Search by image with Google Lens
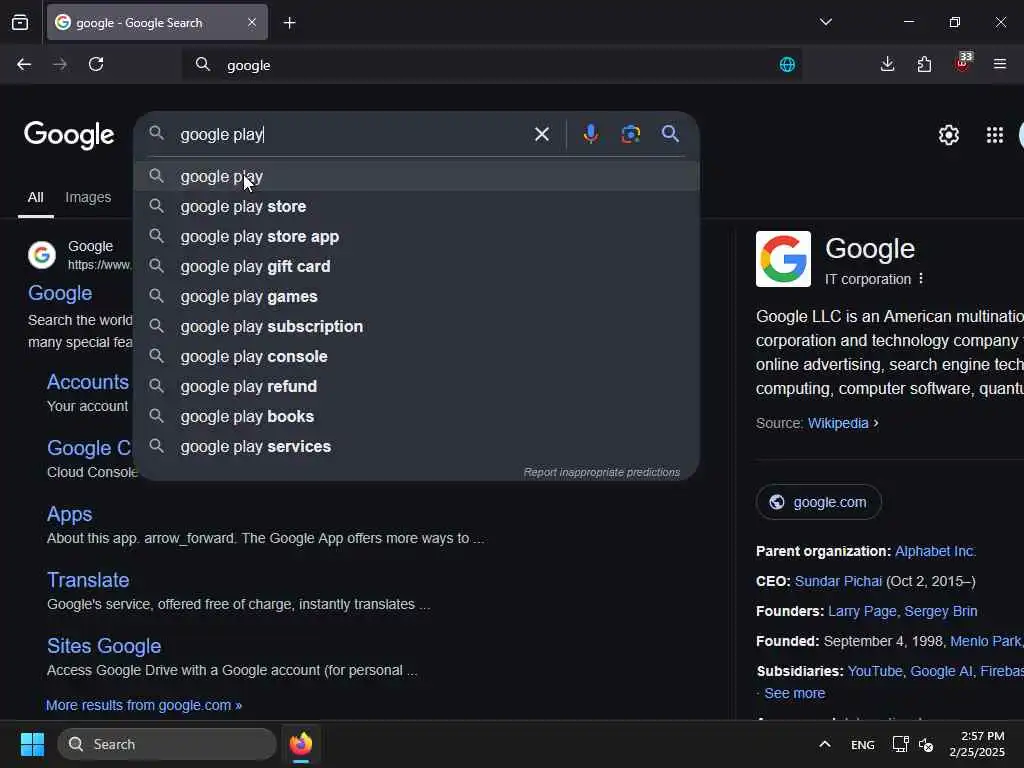 (630, 134)
